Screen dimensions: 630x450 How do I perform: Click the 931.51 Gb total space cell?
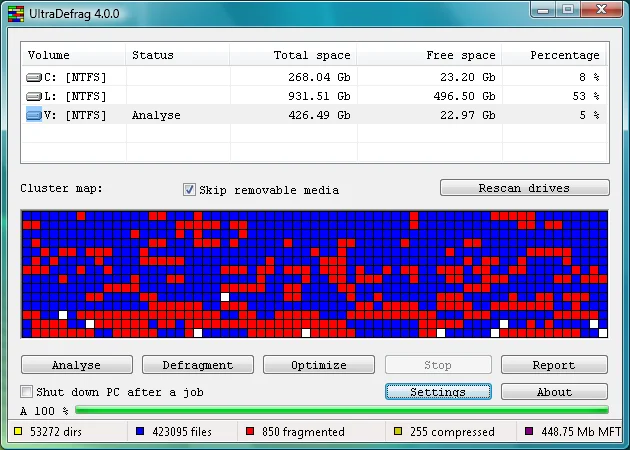coord(319,96)
